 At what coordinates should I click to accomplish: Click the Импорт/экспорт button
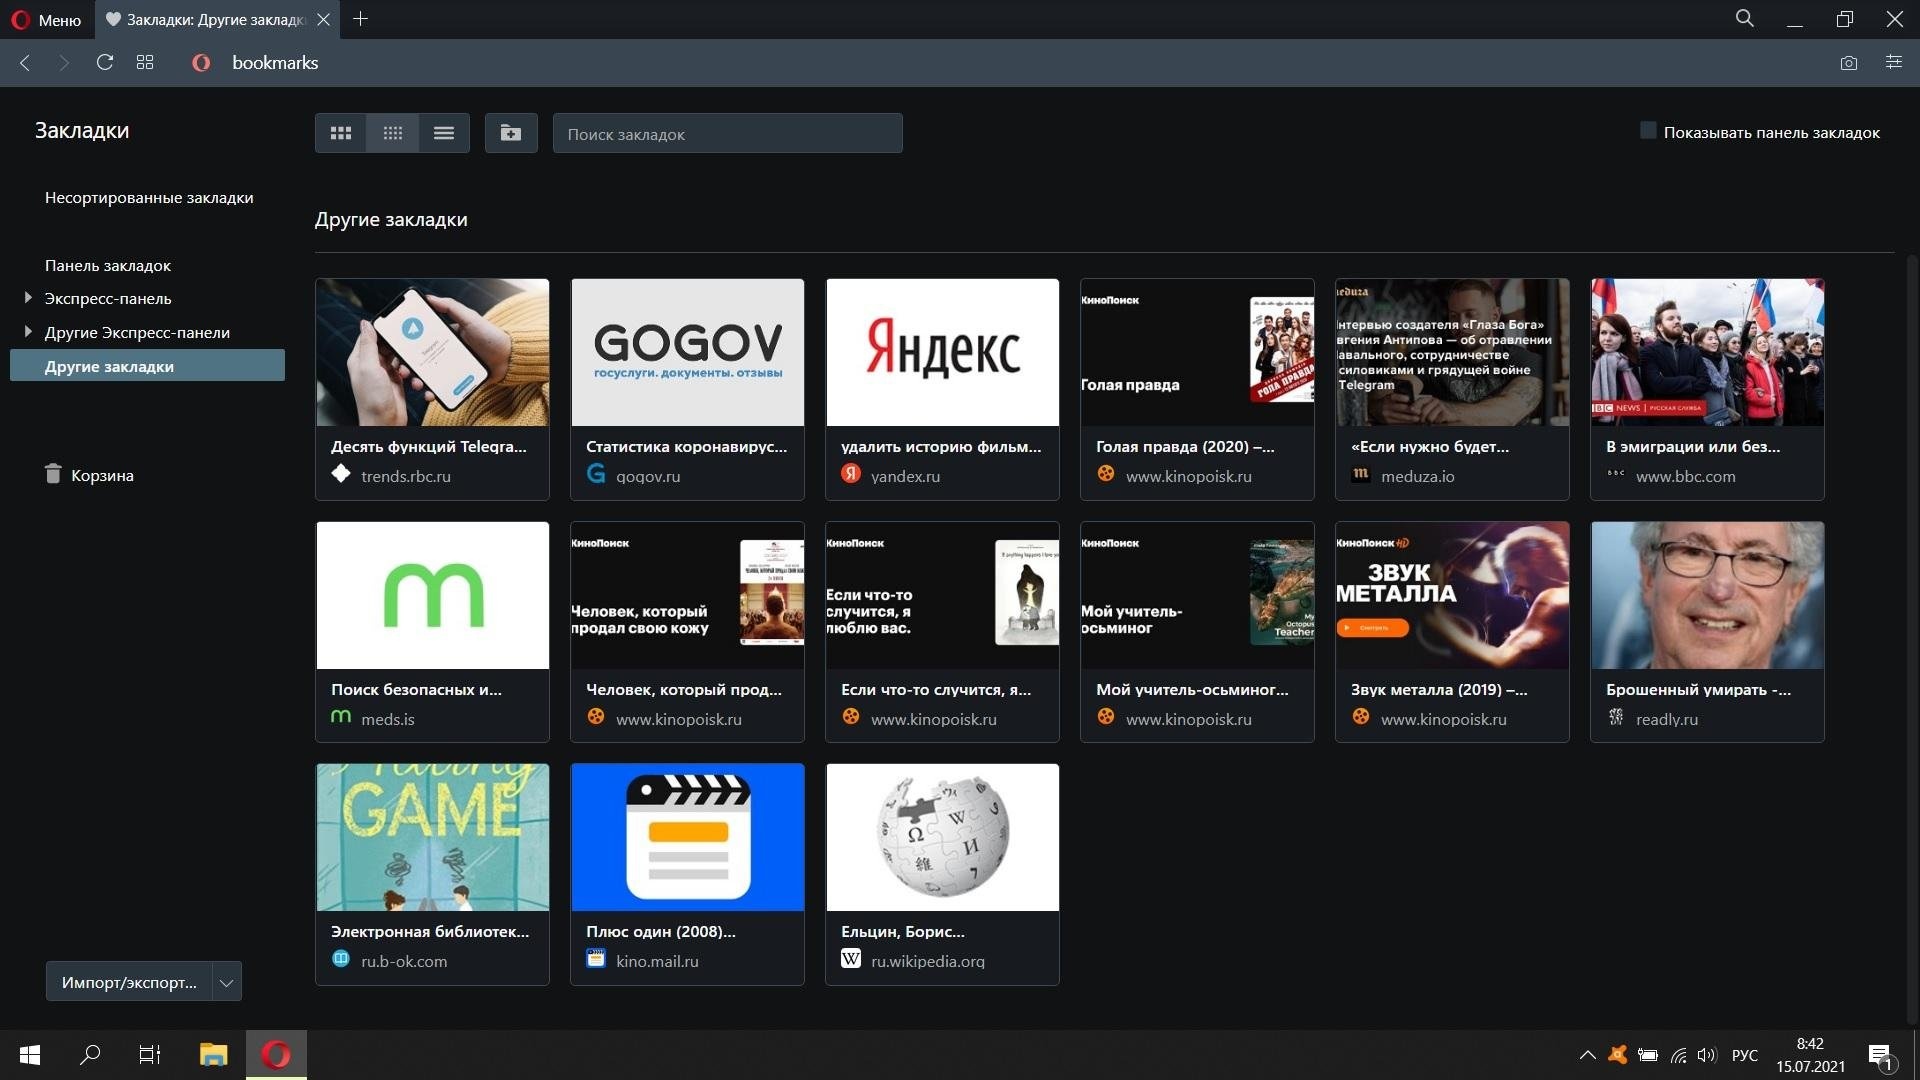129,982
